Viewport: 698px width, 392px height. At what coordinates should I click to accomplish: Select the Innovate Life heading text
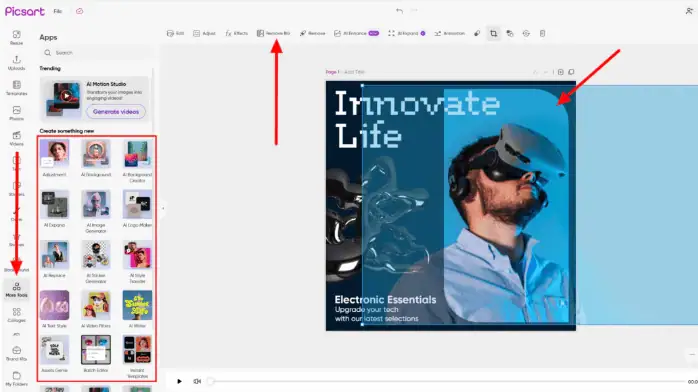click(x=417, y=120)
